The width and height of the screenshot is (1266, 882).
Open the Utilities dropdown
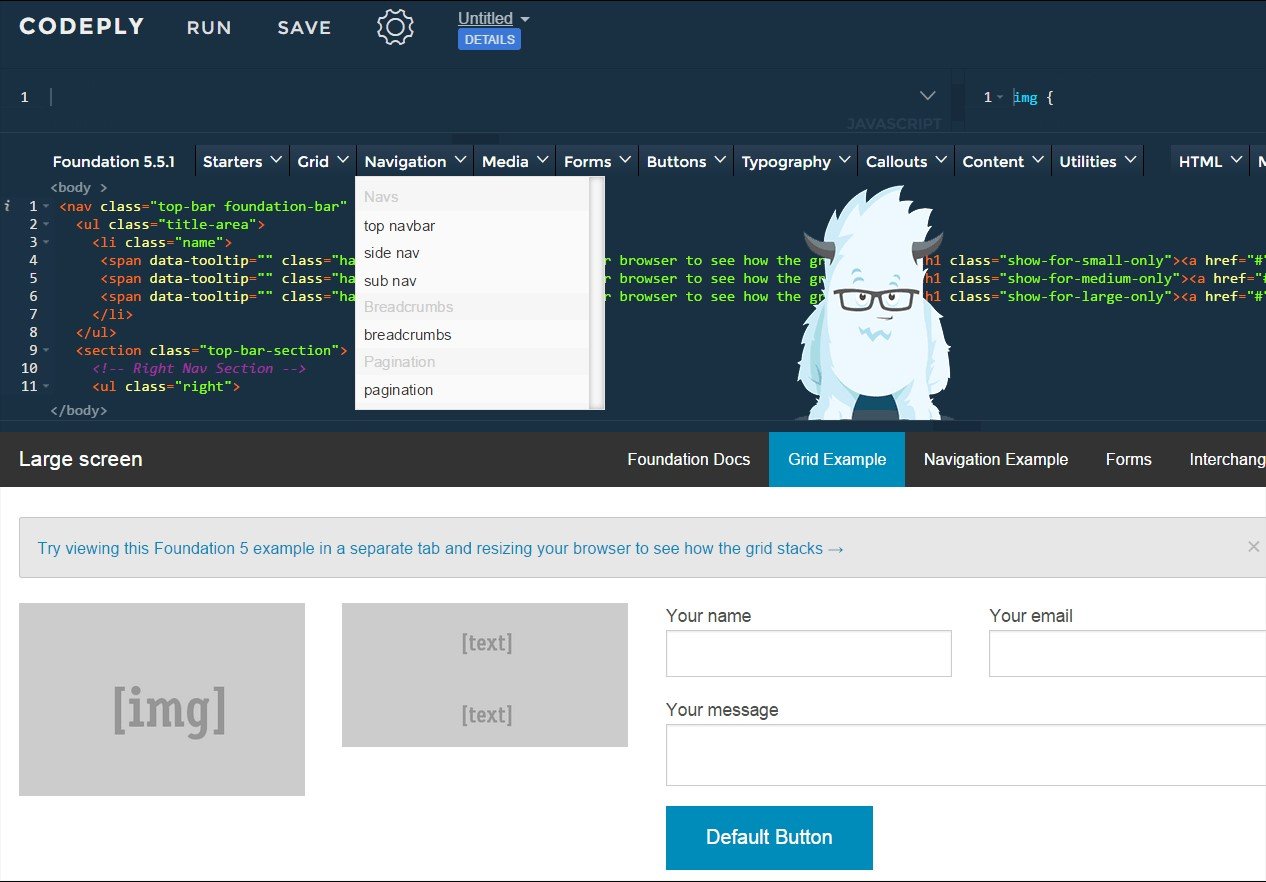tap(1098, 161)
